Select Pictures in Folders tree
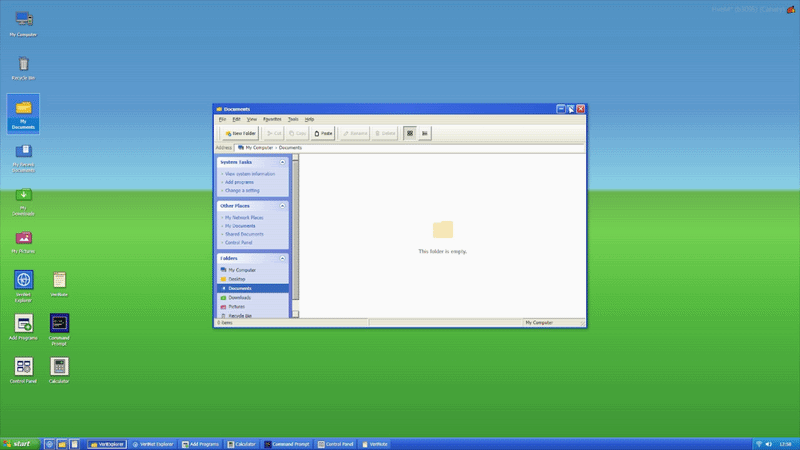 point(253,307)
